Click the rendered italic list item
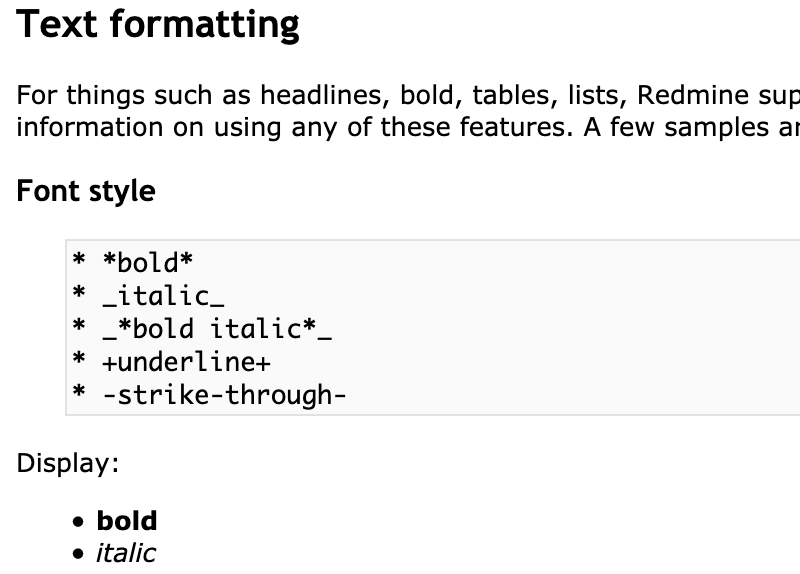Screen dimensions: 800x574 (126, 554)
